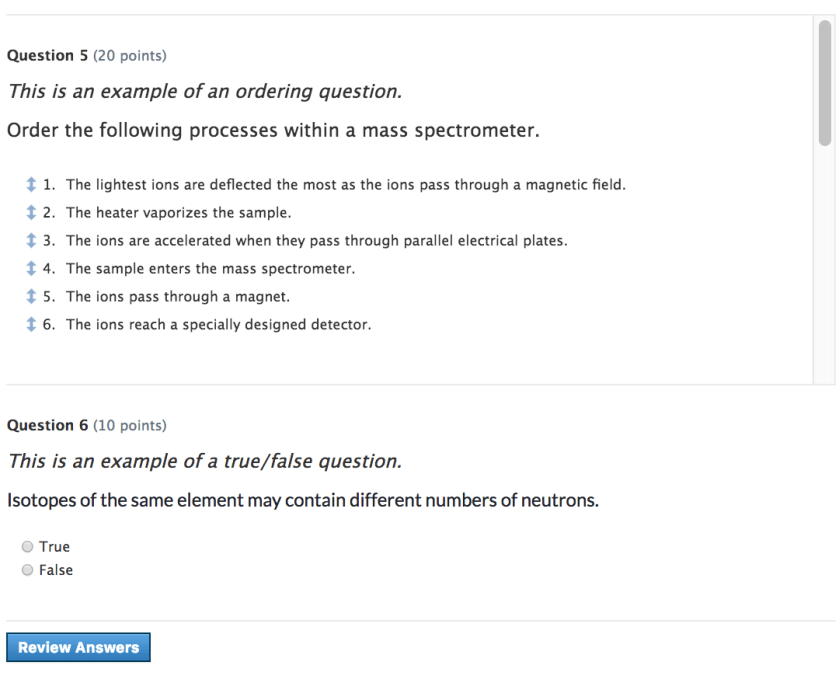
Task: Click the Question 6 heading
Action: (x=45, y=425)
